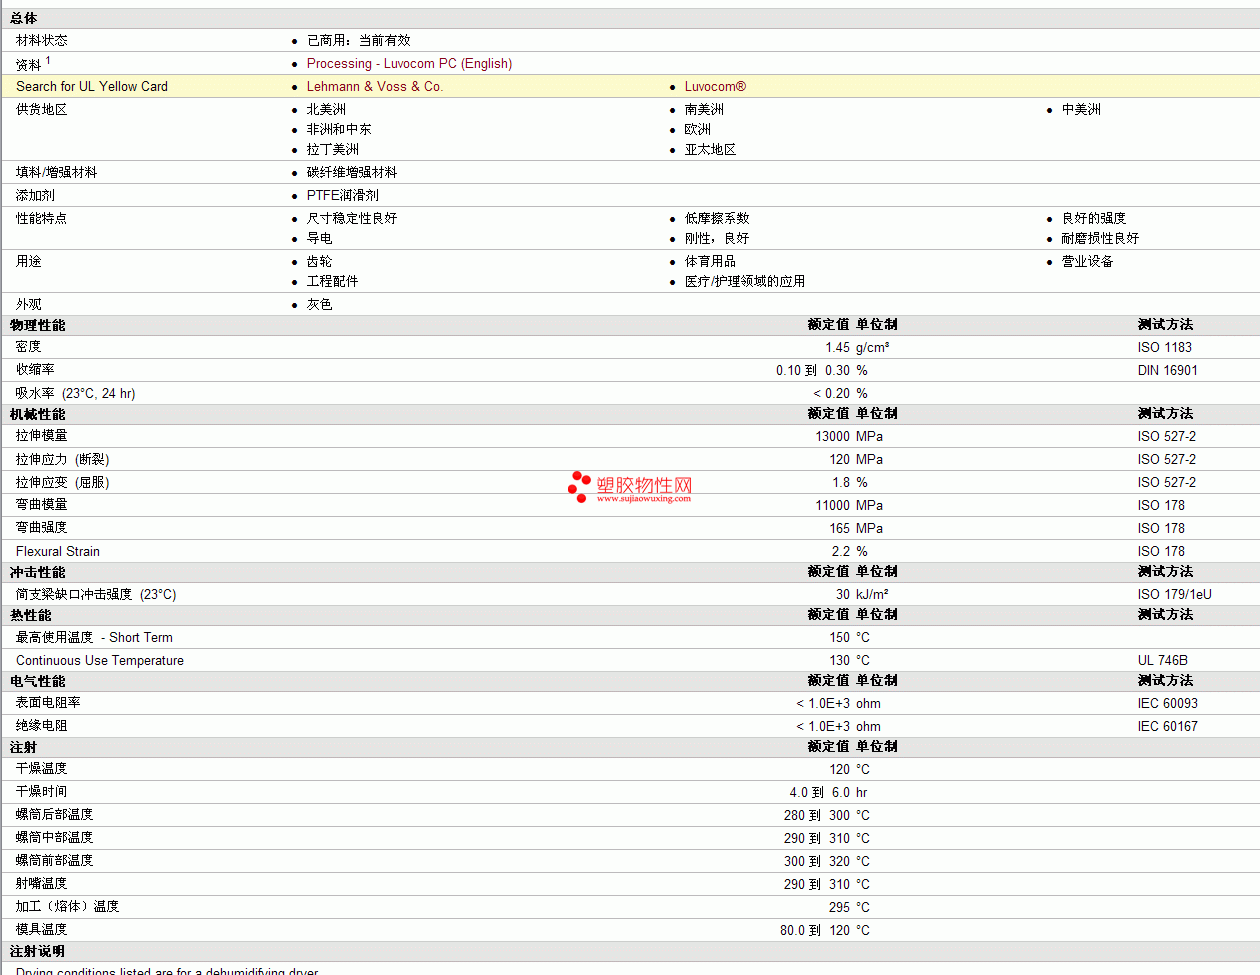This screenshot has width=1260, height=975.
Task: Select 中美洲 region entry
Action: (x=1081, y=109)
